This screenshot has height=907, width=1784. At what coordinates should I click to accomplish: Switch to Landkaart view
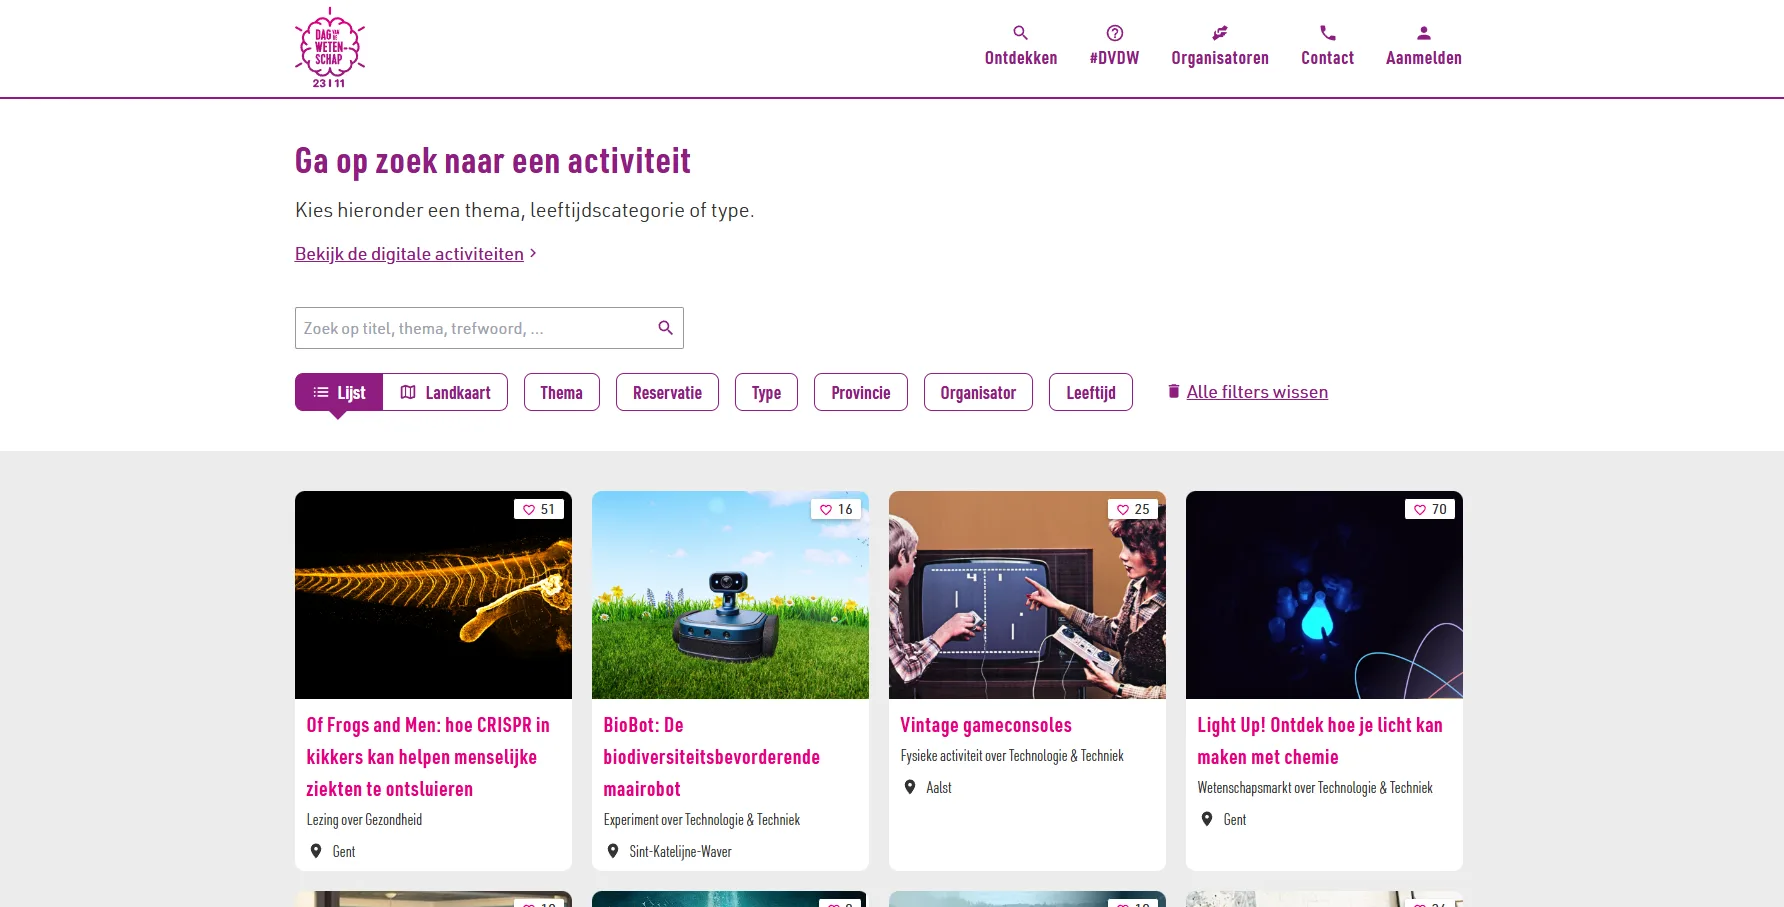click(445, 392)
